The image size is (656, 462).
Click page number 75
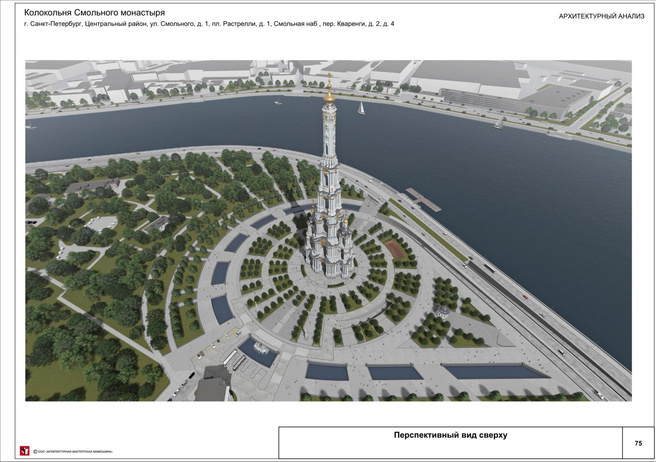point(638,442)
